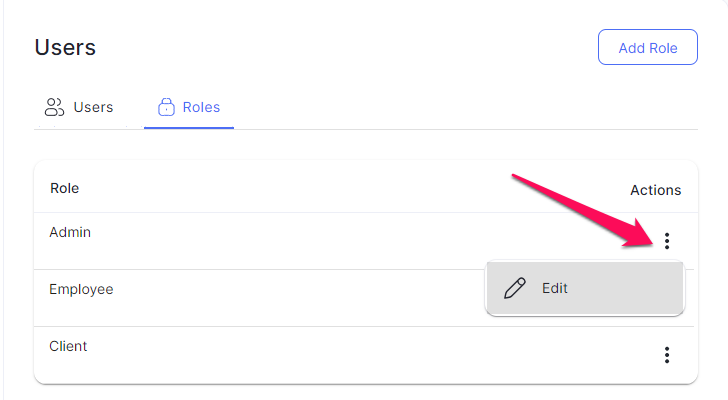Select the Client role name

(68, 346)
